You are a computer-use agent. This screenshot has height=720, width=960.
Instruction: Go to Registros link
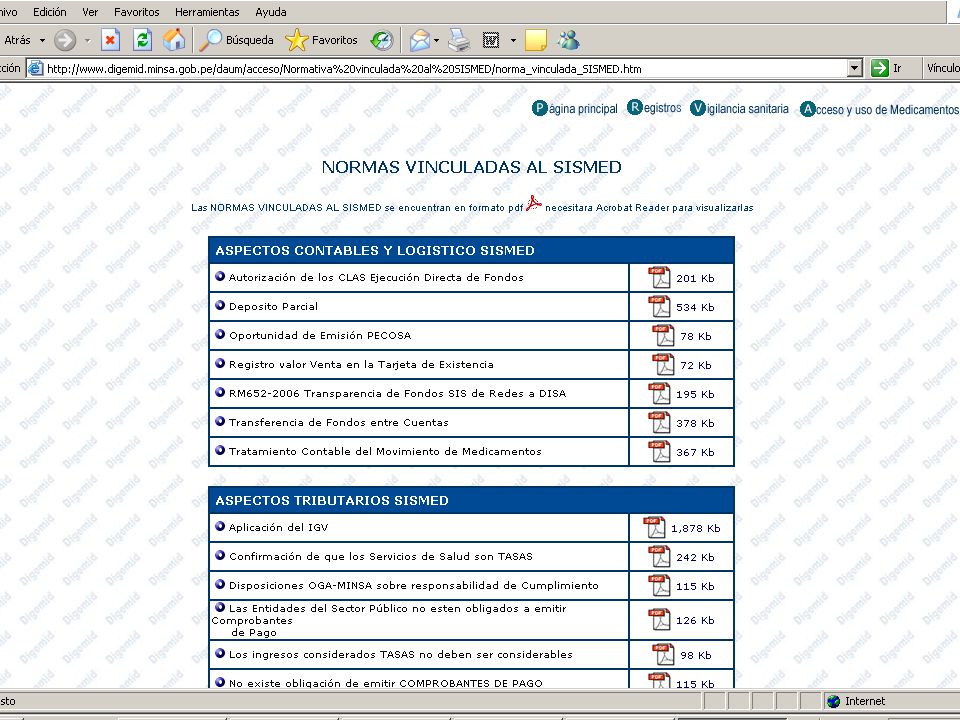click(654, 108)
